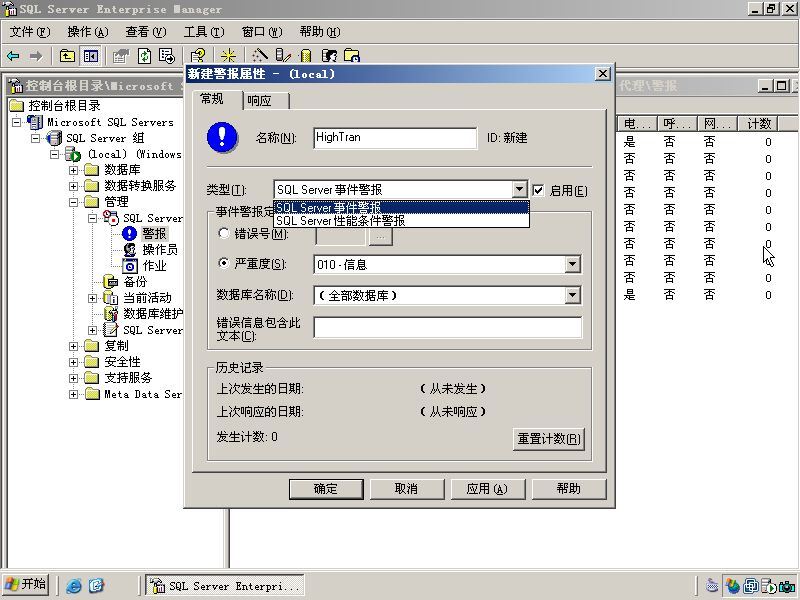
Task: Click the yellow New star toolbar icon
Action: coord(228,56)
